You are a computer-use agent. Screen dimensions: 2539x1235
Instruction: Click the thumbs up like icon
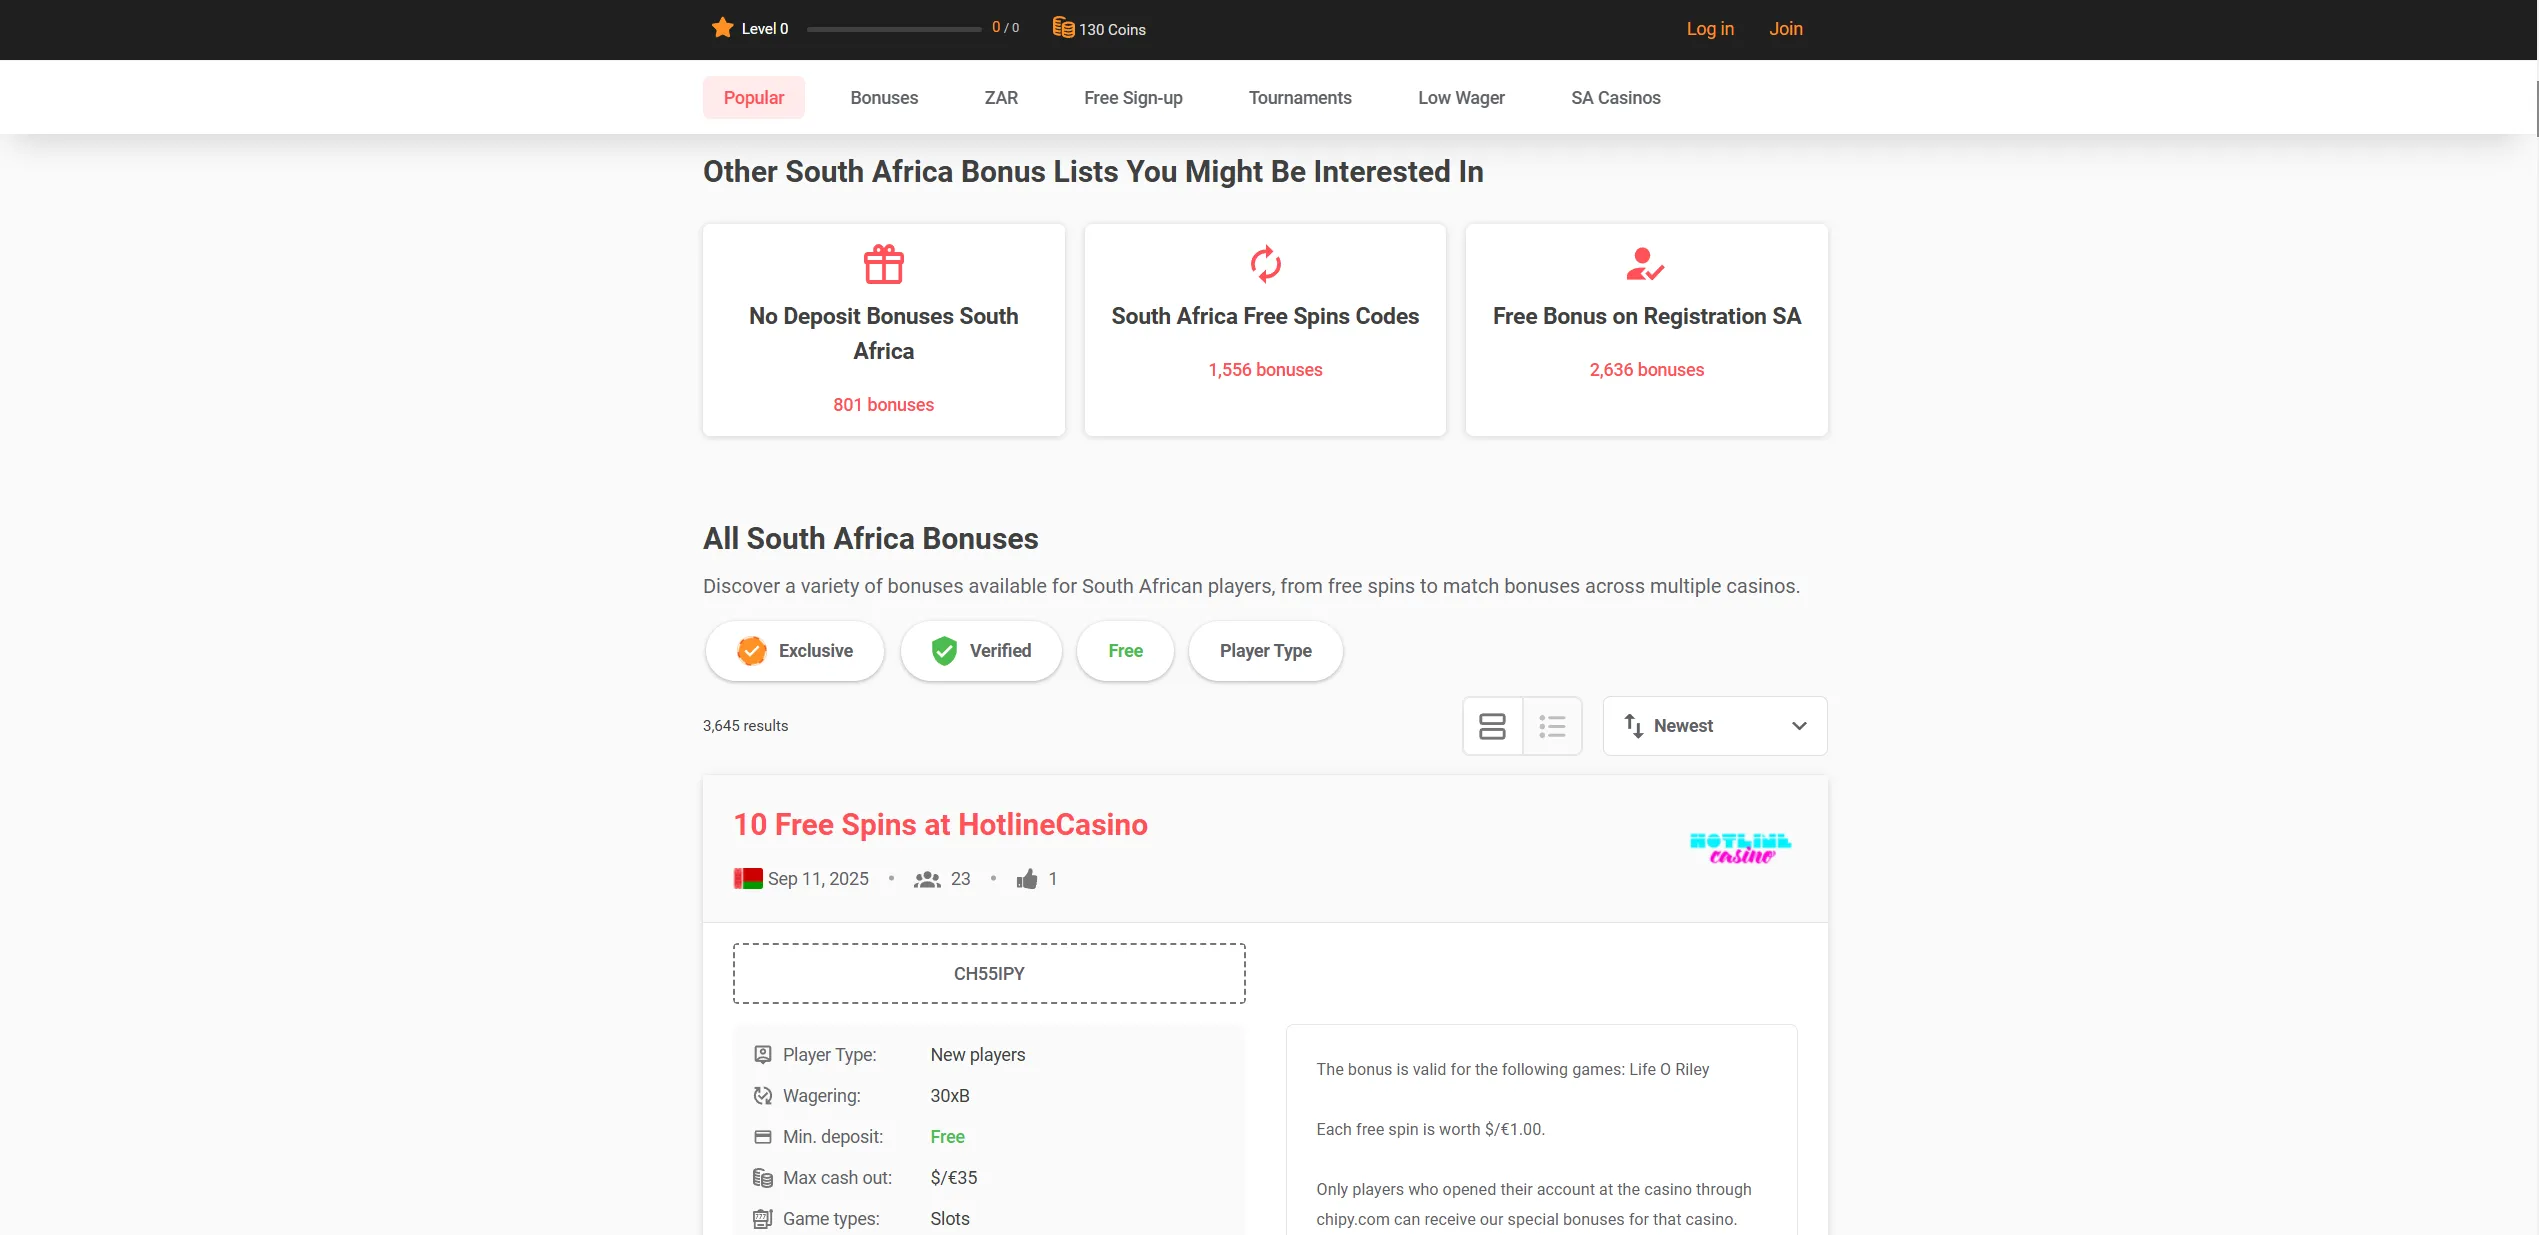point(1027,879)
